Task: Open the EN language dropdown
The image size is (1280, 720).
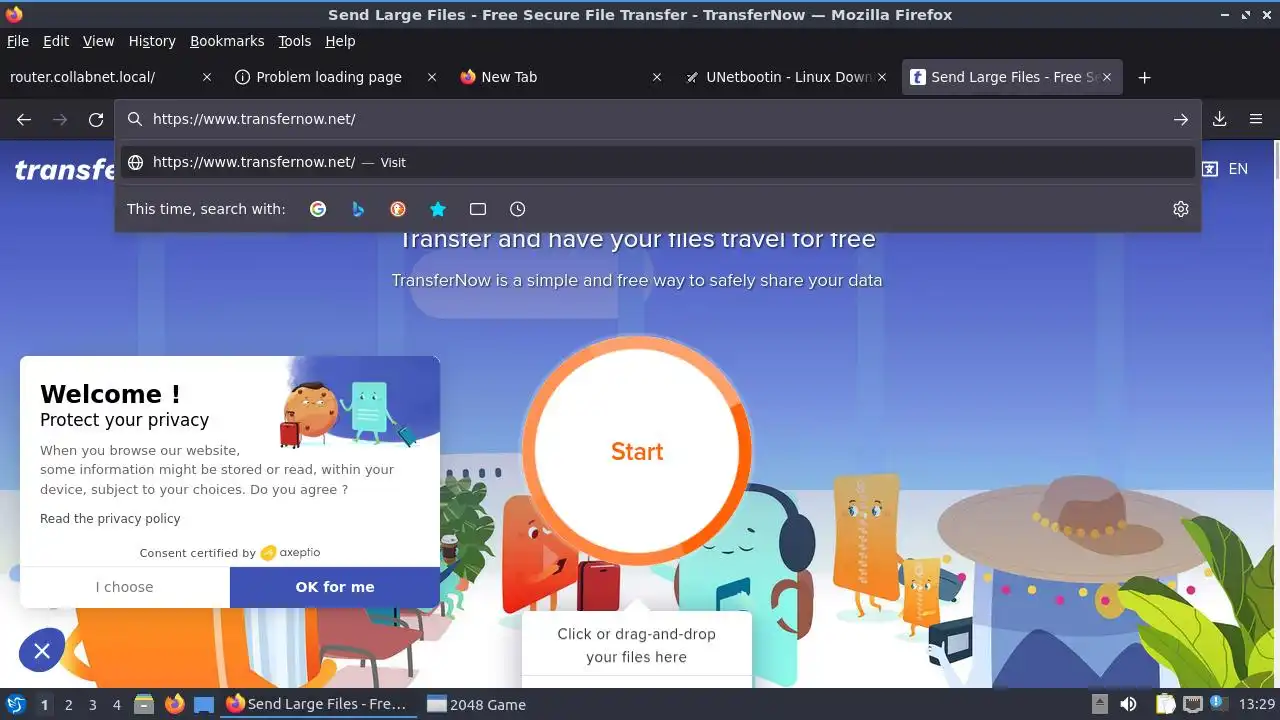Action: (1238, 169)
